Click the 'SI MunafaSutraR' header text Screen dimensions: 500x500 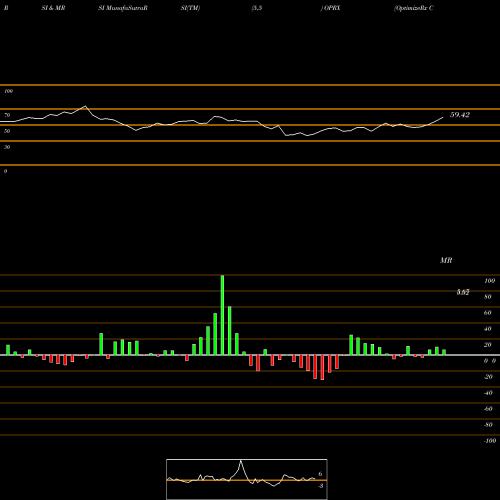pyautogui.click(x=123, y=8)
